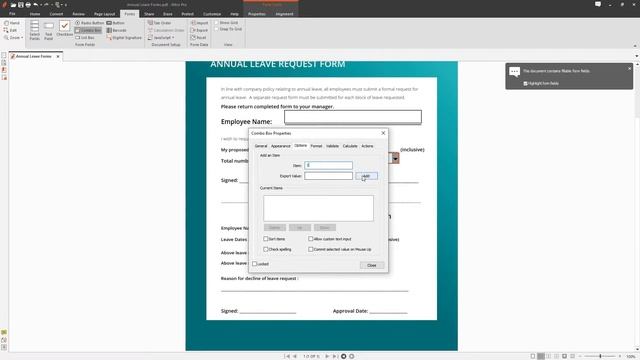Go to the next page
The height and width of the screenshot is (360, 640).
click(x=327, y=356)
